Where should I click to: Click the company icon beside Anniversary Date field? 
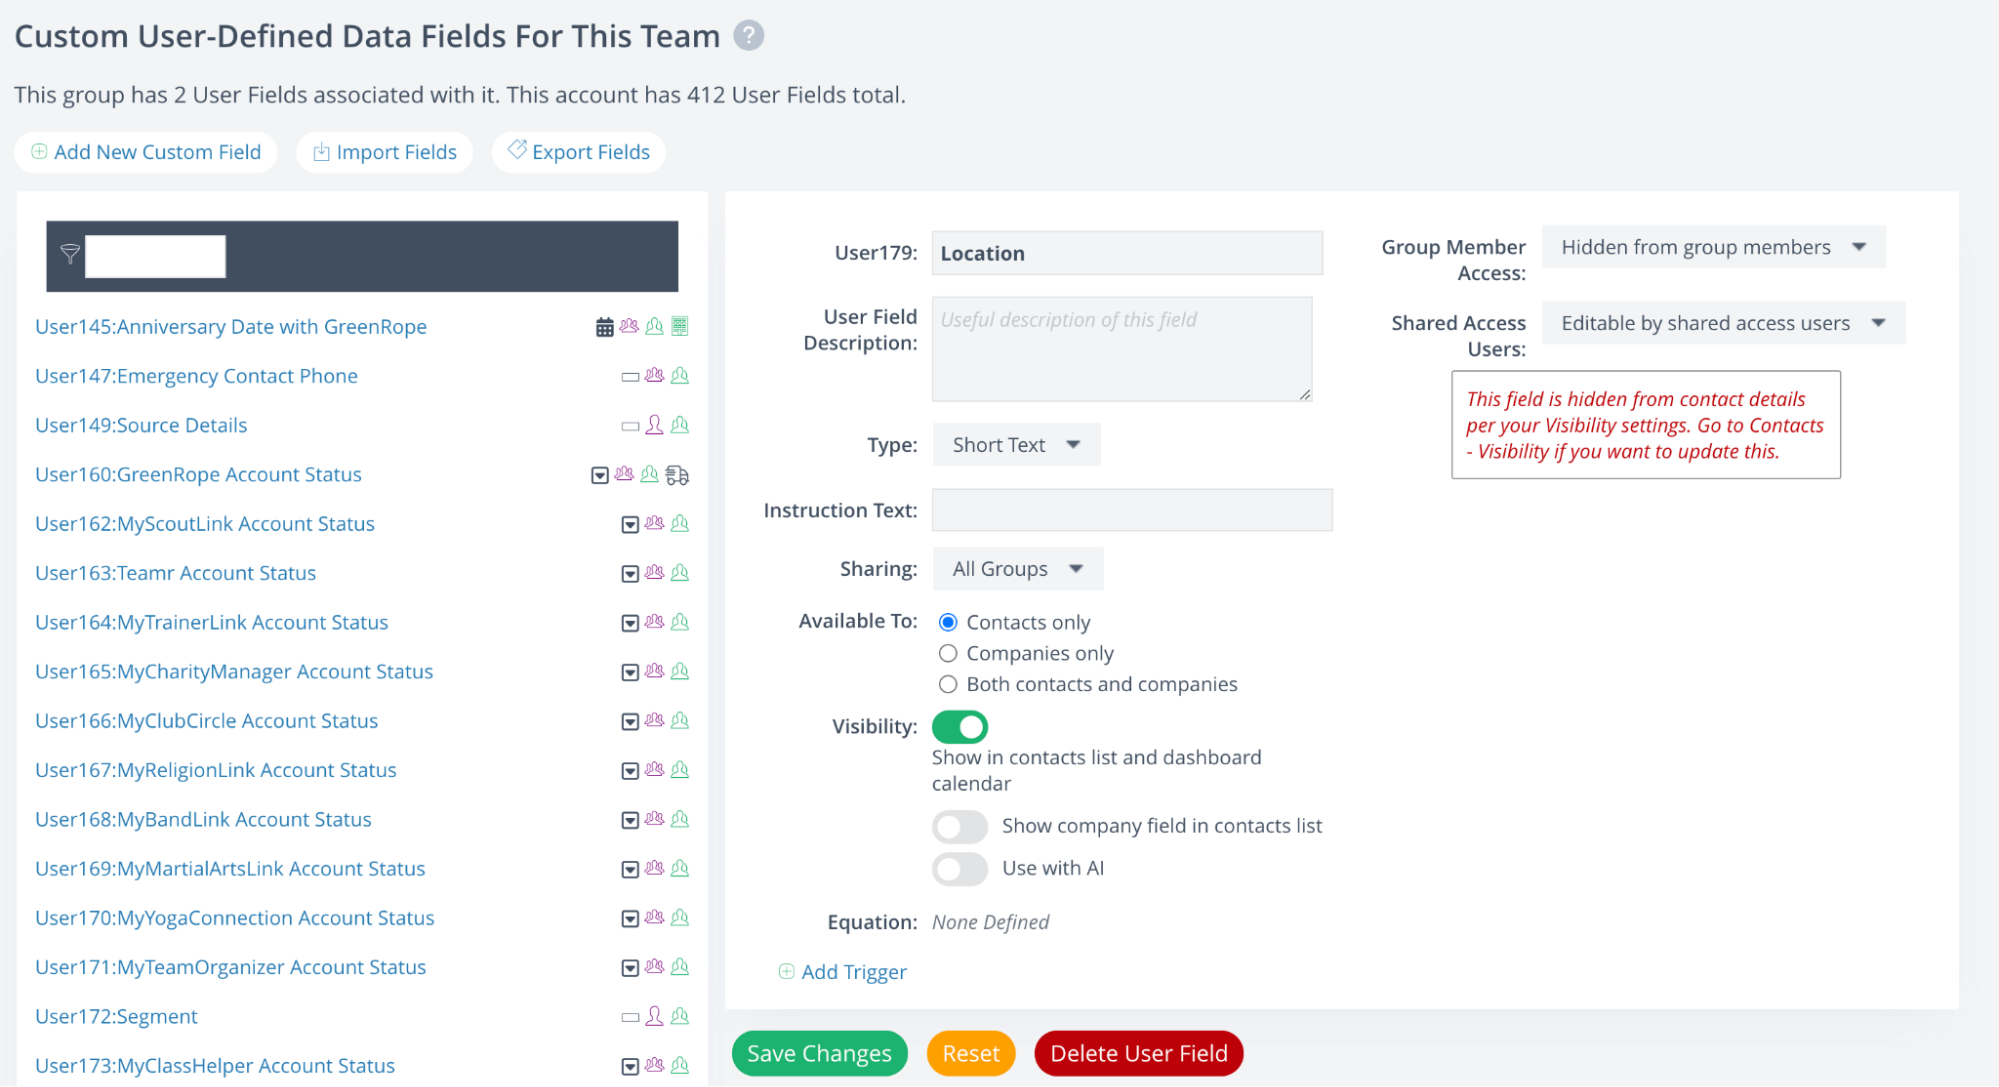point(679,326)
